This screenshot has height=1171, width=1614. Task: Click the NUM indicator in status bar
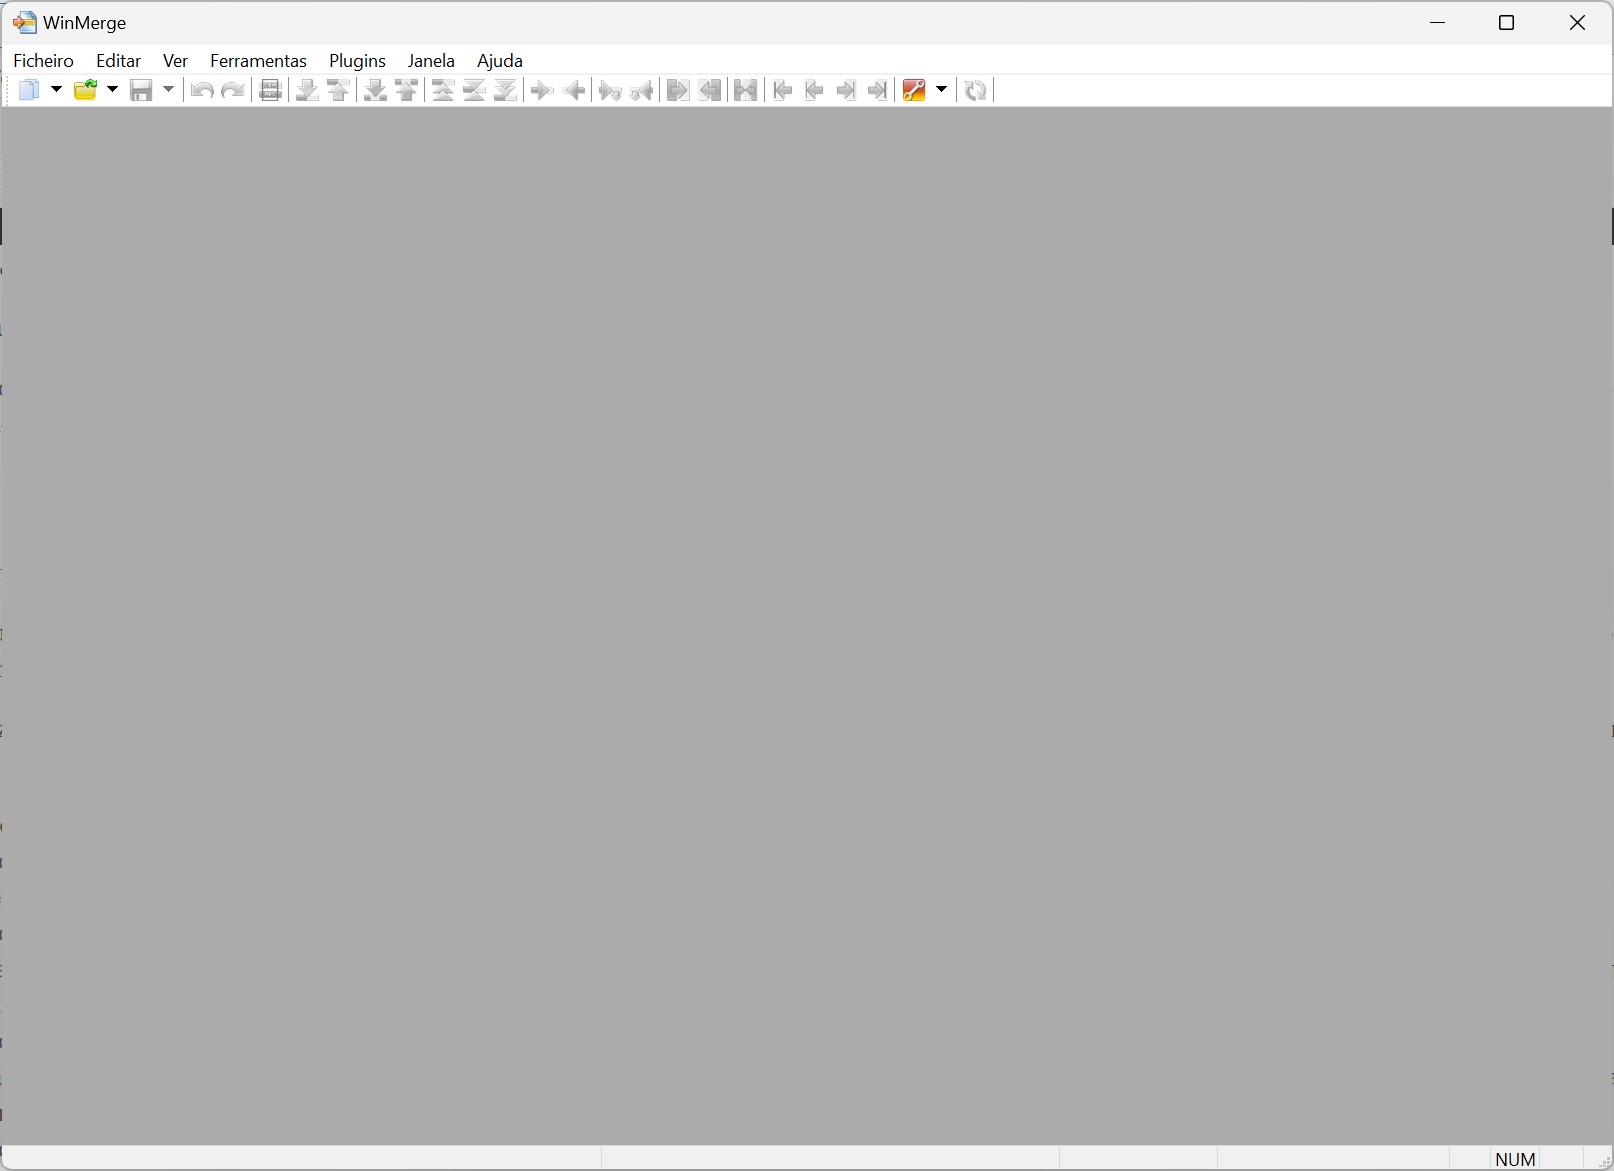(1515, 1159)
